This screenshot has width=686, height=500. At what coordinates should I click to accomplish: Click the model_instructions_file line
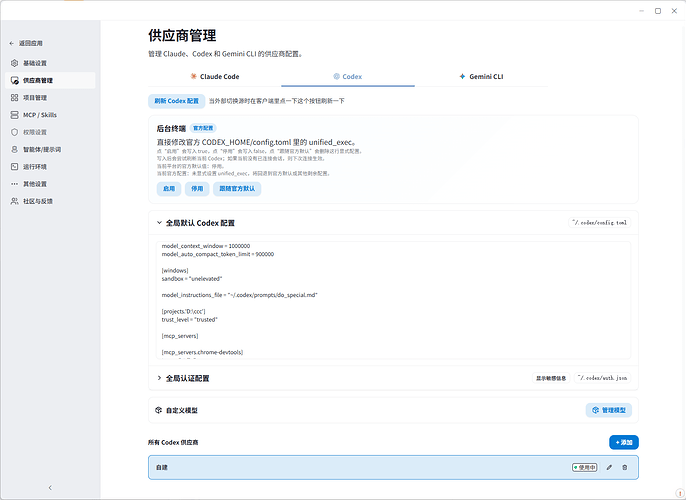pyautogui.click(x=239, y=295)
